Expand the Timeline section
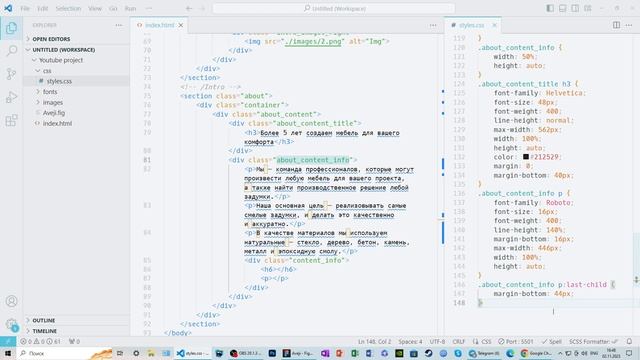Image resolution: width=640 pixels, height=360 pixels. pyautogui.click(x=76, y=331)
